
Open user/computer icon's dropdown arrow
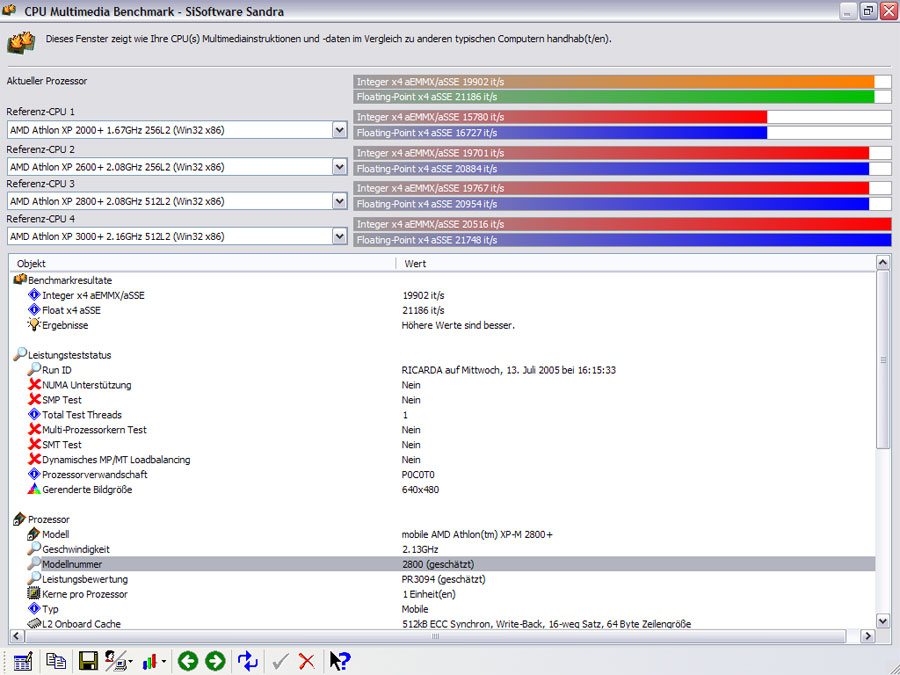pyautogui.click(x=131, y=662)
